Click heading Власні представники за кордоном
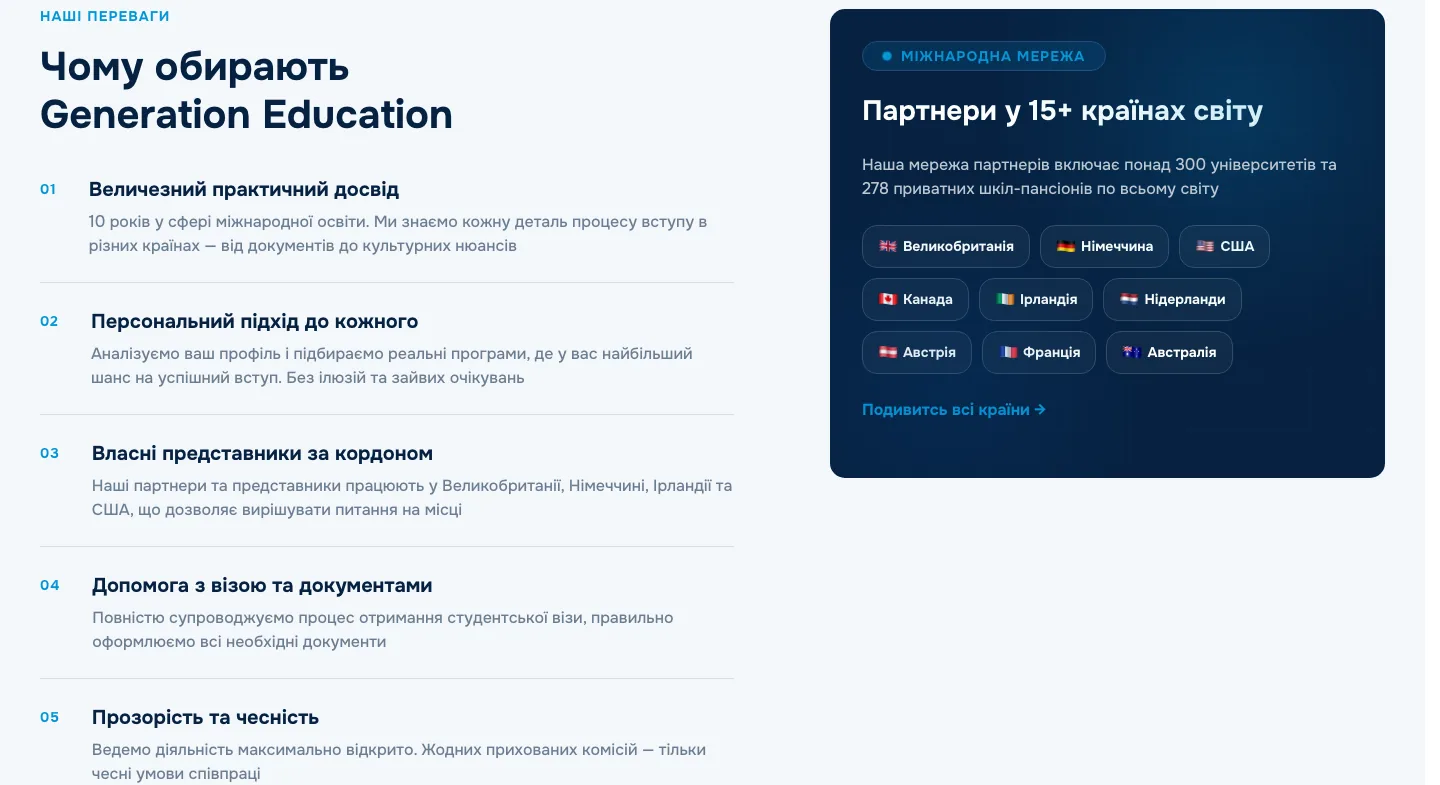1440x785 pixels. coord(262,453)
